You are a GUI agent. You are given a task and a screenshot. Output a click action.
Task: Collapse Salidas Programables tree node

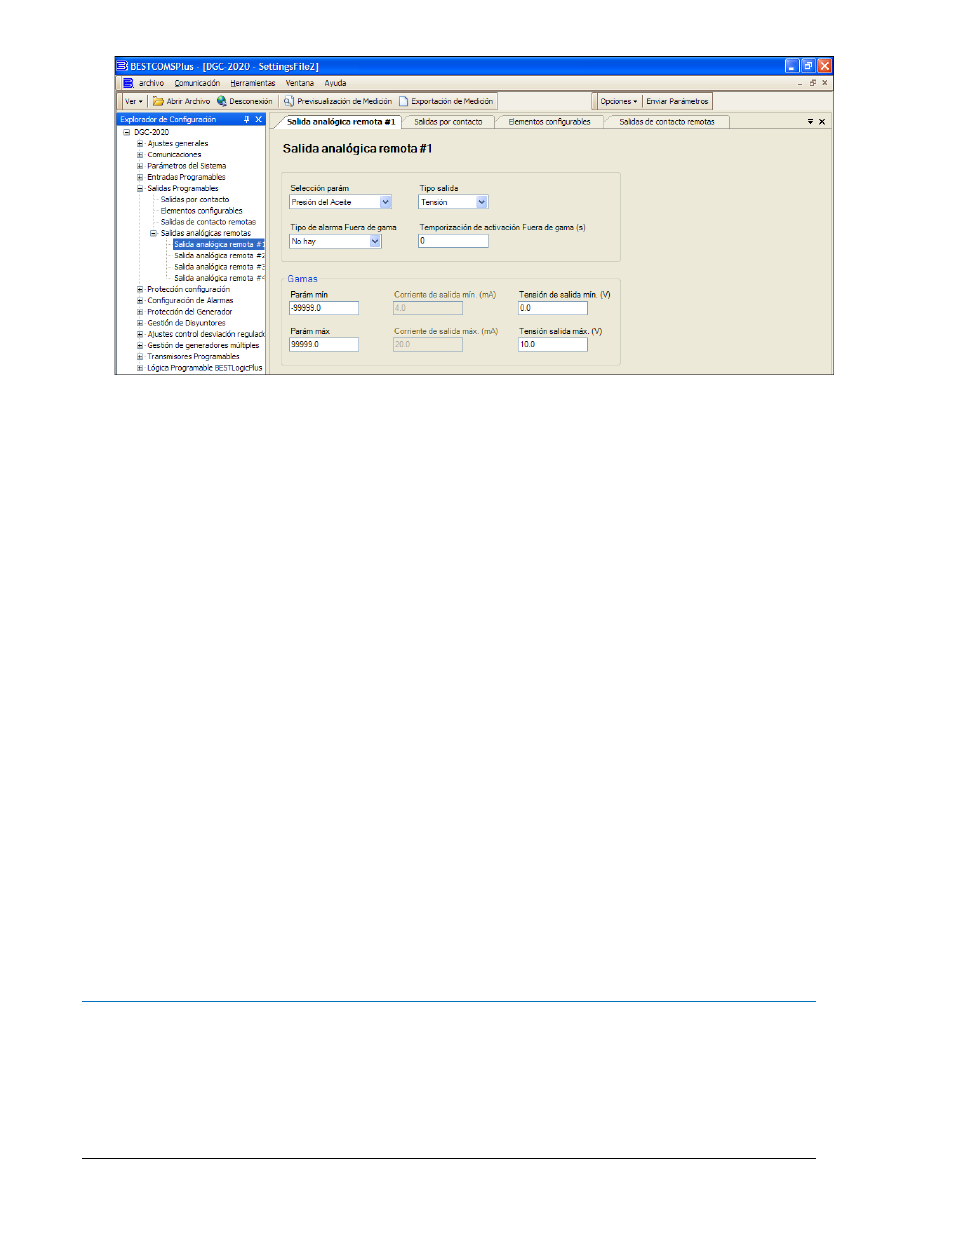pos(140,188)
